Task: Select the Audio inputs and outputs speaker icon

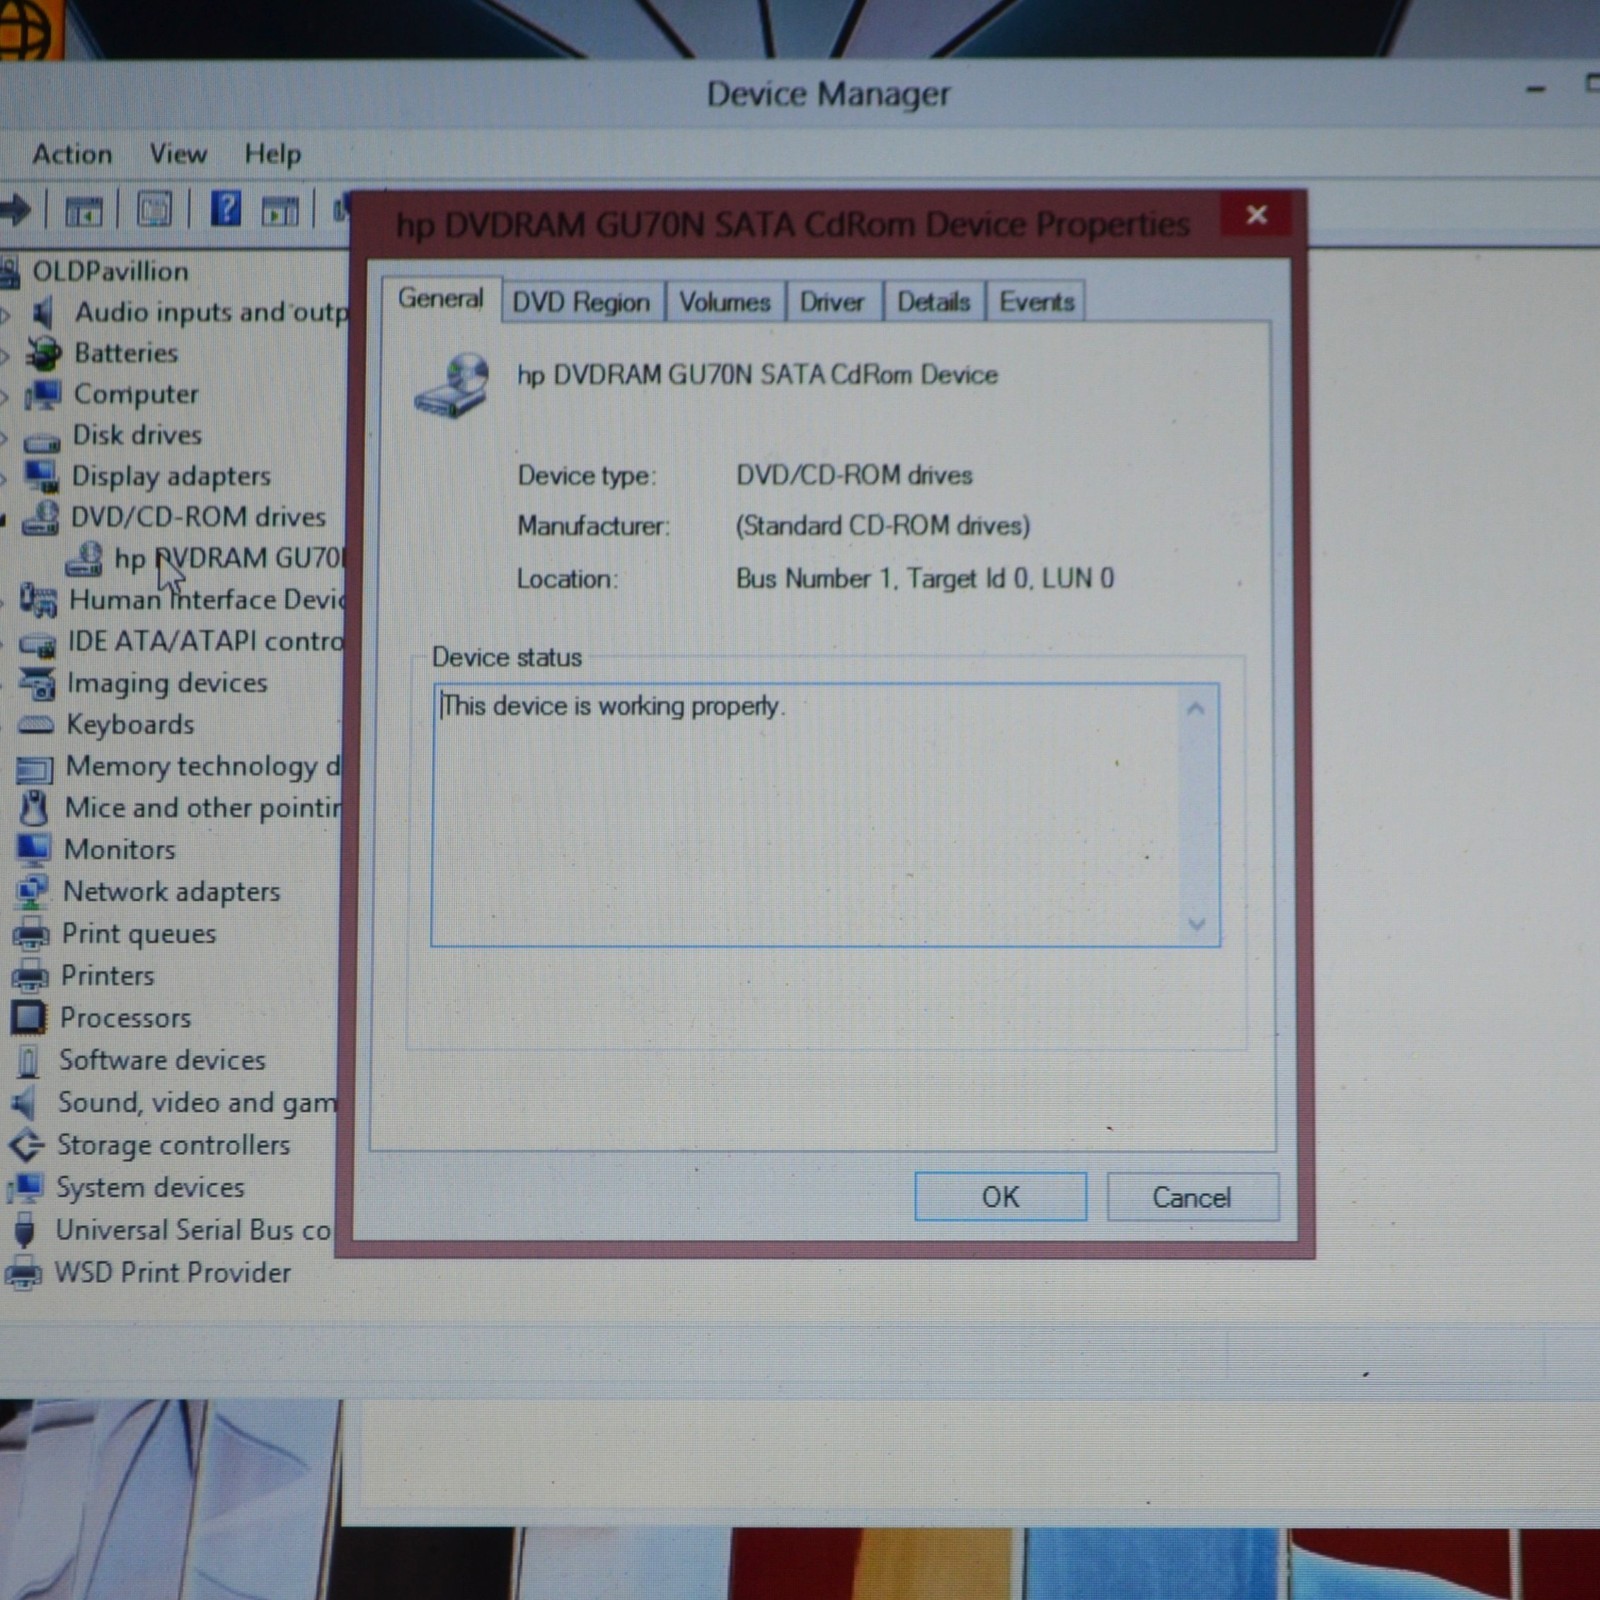Action: tap(43, 313)
